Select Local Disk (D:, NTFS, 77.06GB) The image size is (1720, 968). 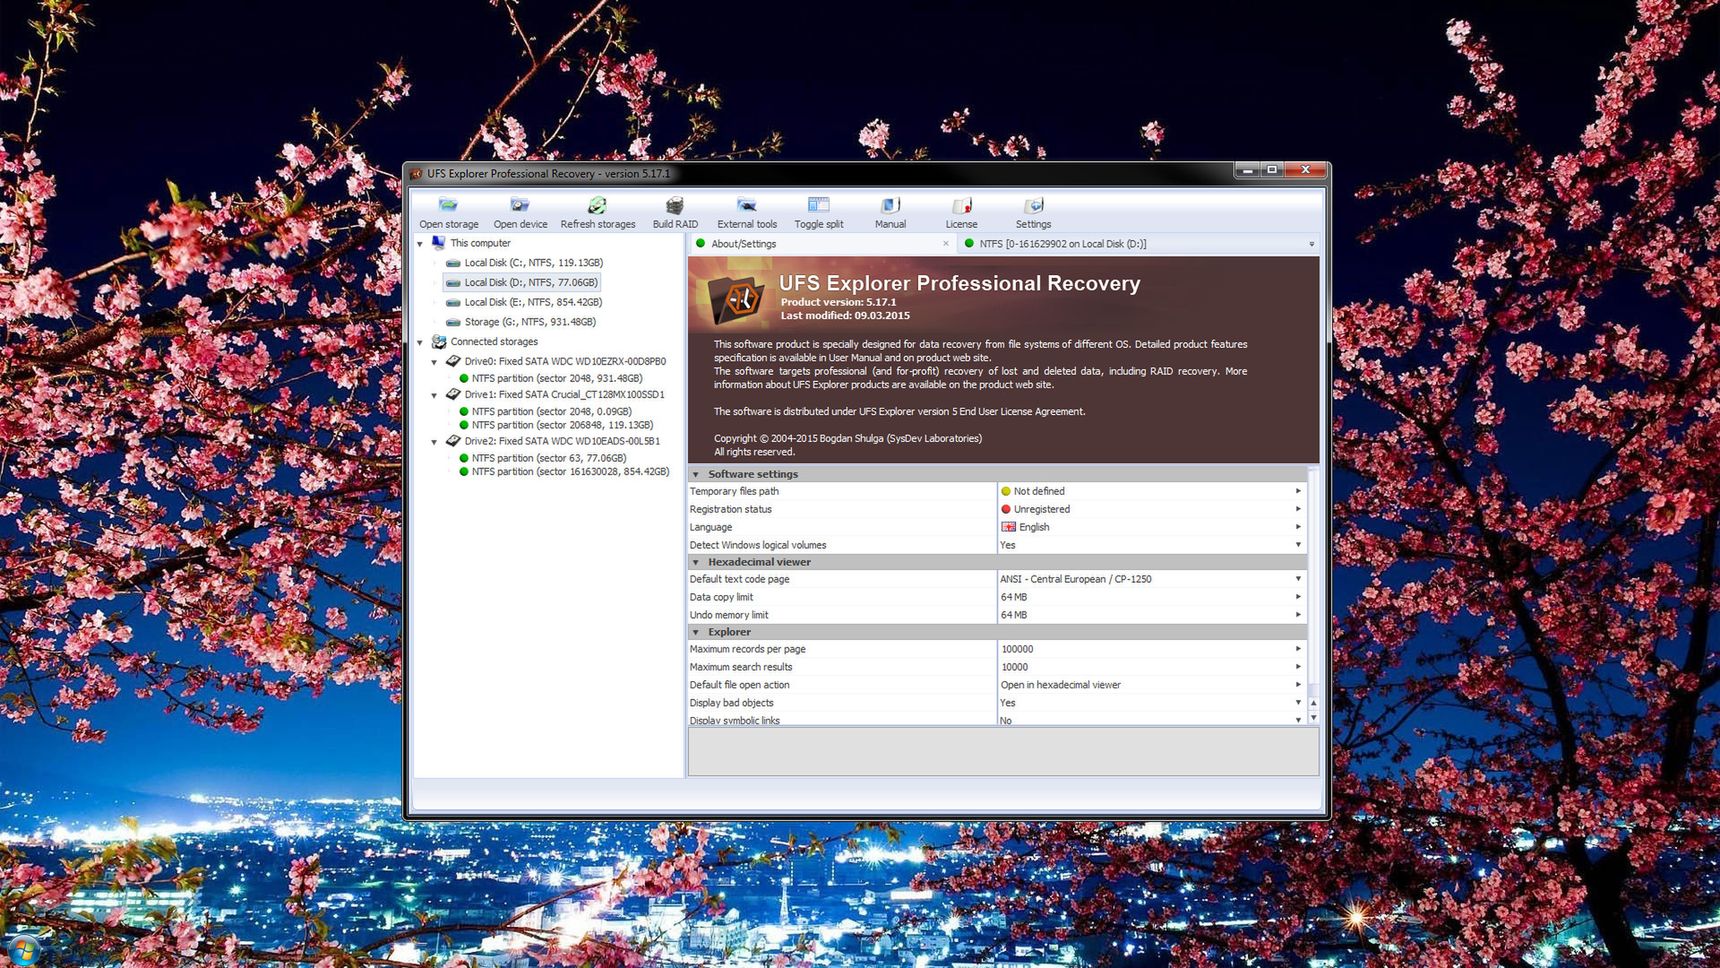click(x=522, y=283)
